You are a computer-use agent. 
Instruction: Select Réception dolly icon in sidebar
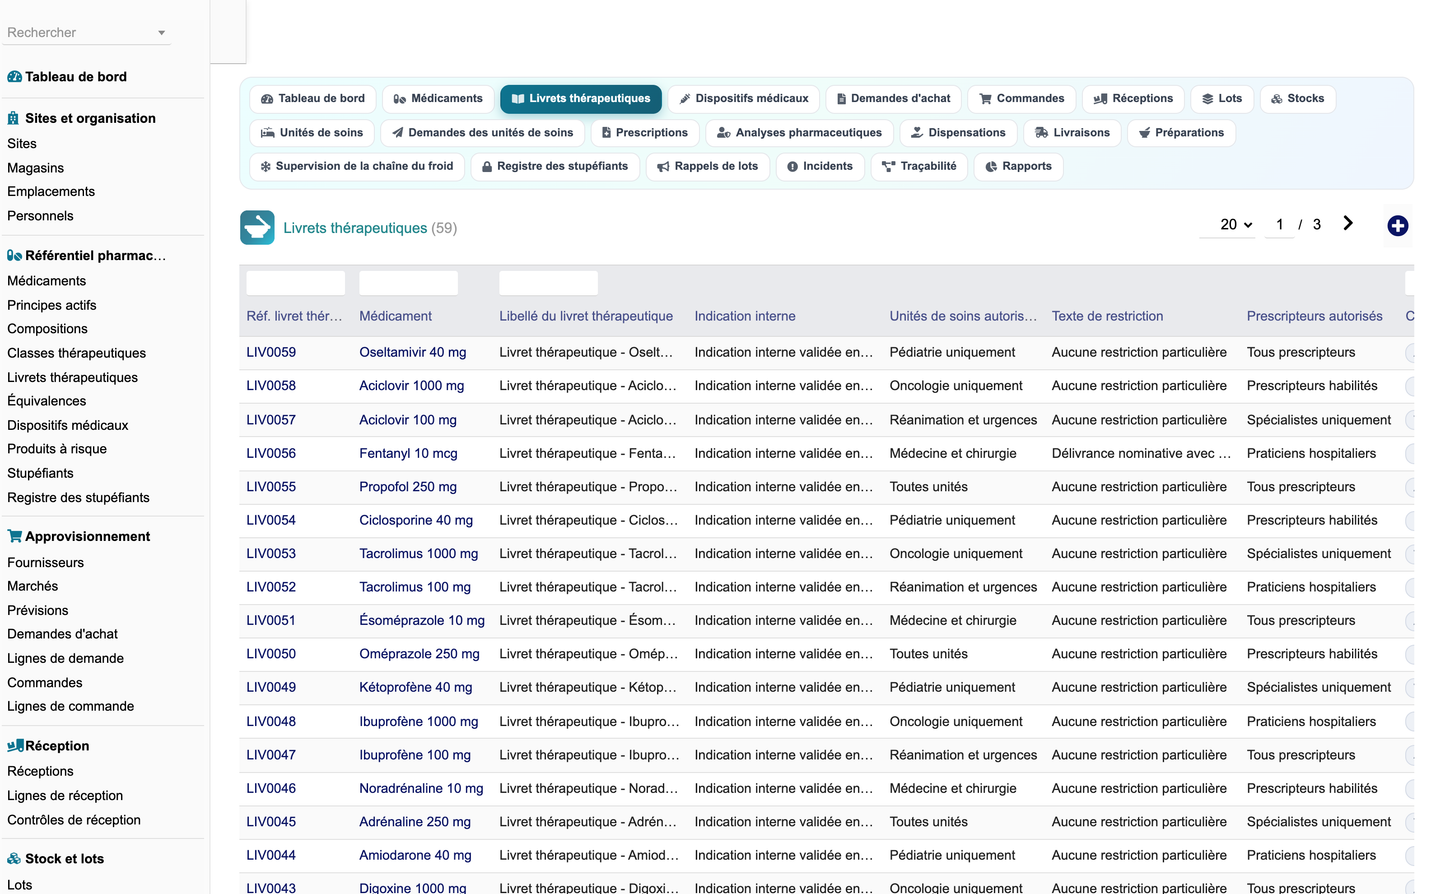point(15,746)
